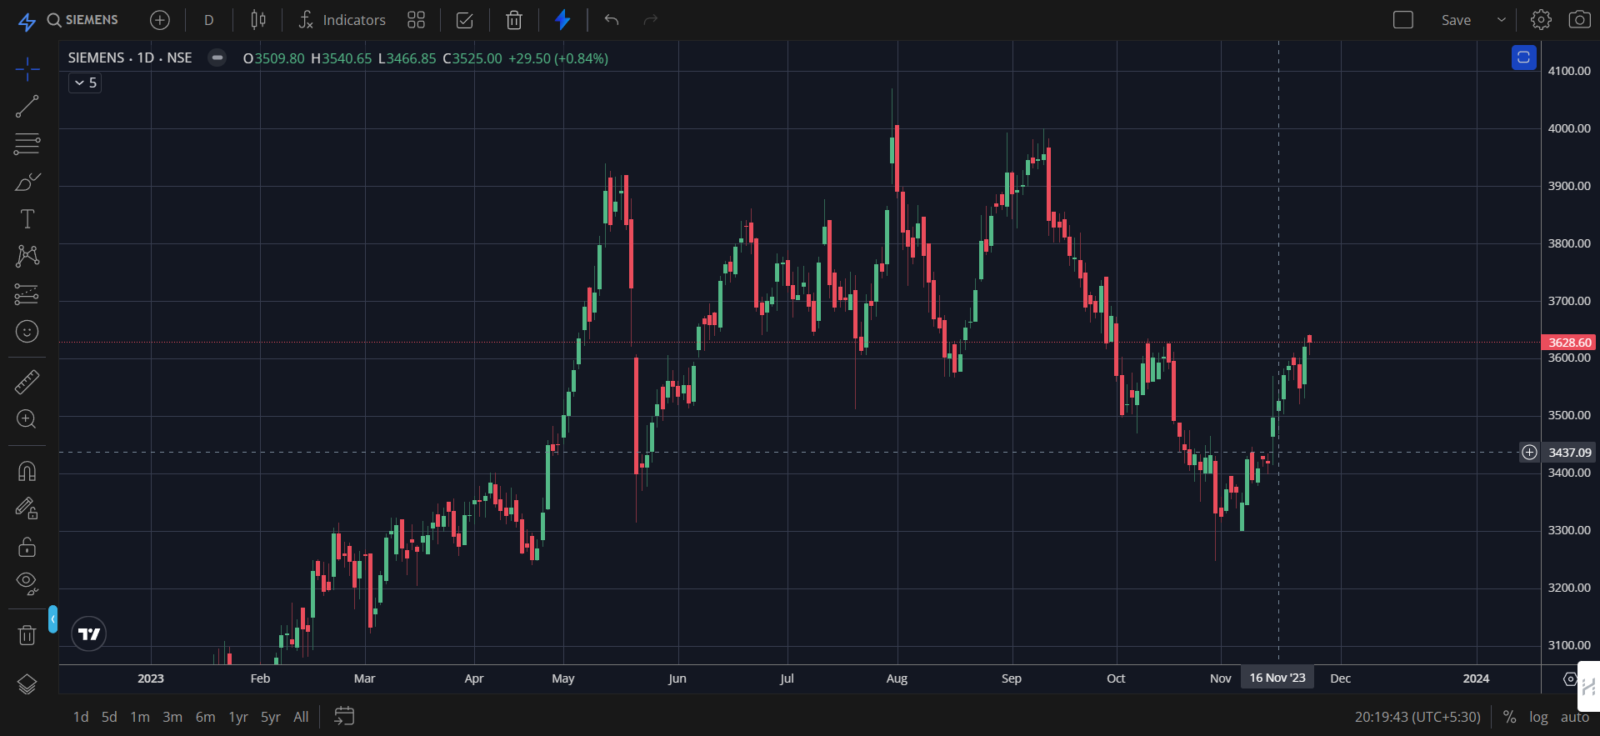Select the 5yr time range

coord(270,717)
